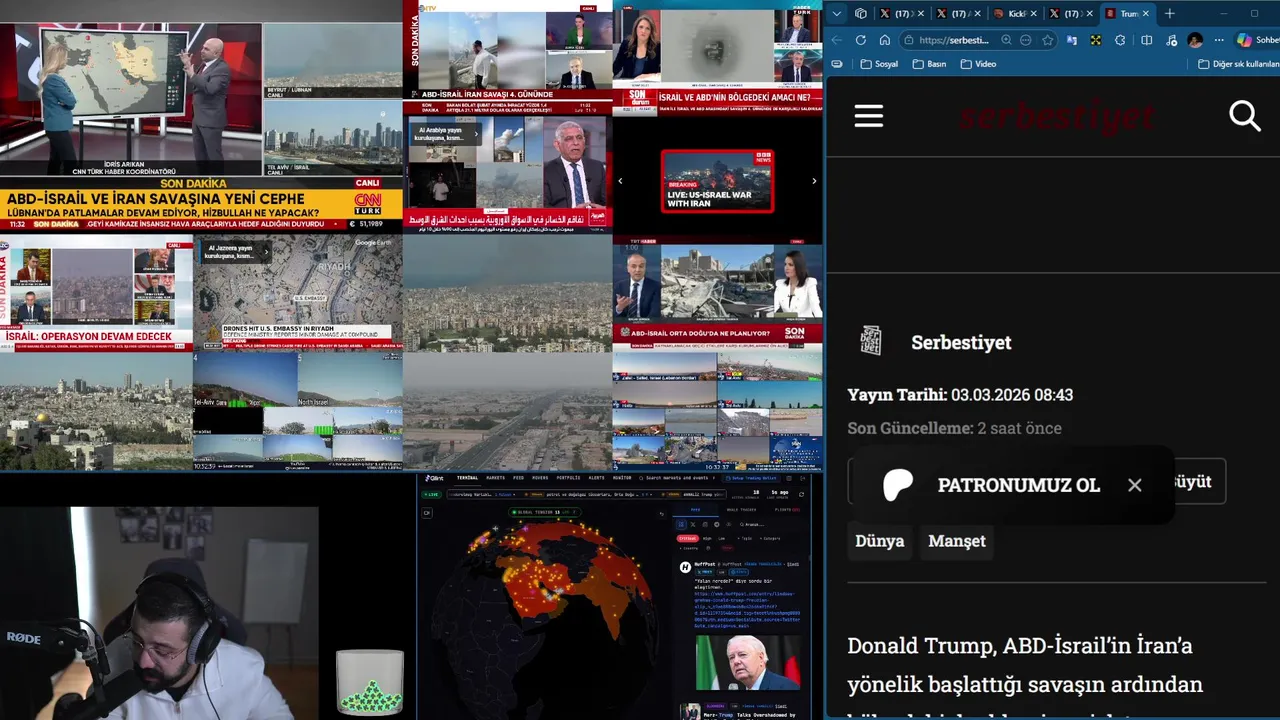
Task: Open the Glint Whale Tracker panel tab
Action: [x=741, y=510]
